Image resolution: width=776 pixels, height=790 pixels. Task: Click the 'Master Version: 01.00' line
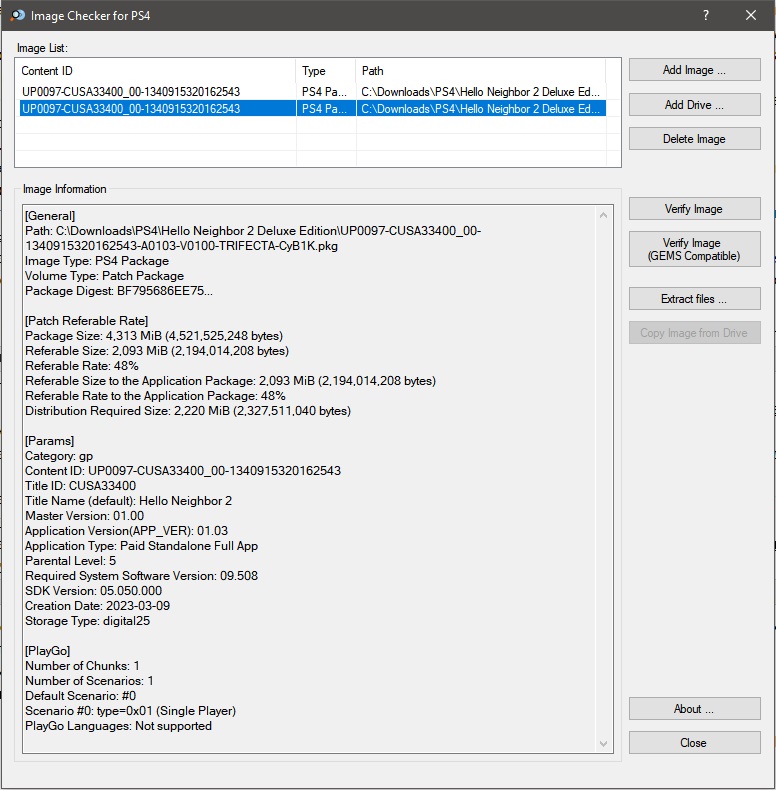(x=85, y=516)
